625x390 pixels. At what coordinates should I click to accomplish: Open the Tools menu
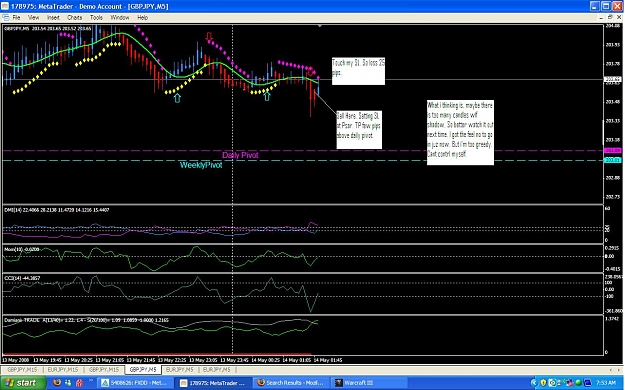96,18
